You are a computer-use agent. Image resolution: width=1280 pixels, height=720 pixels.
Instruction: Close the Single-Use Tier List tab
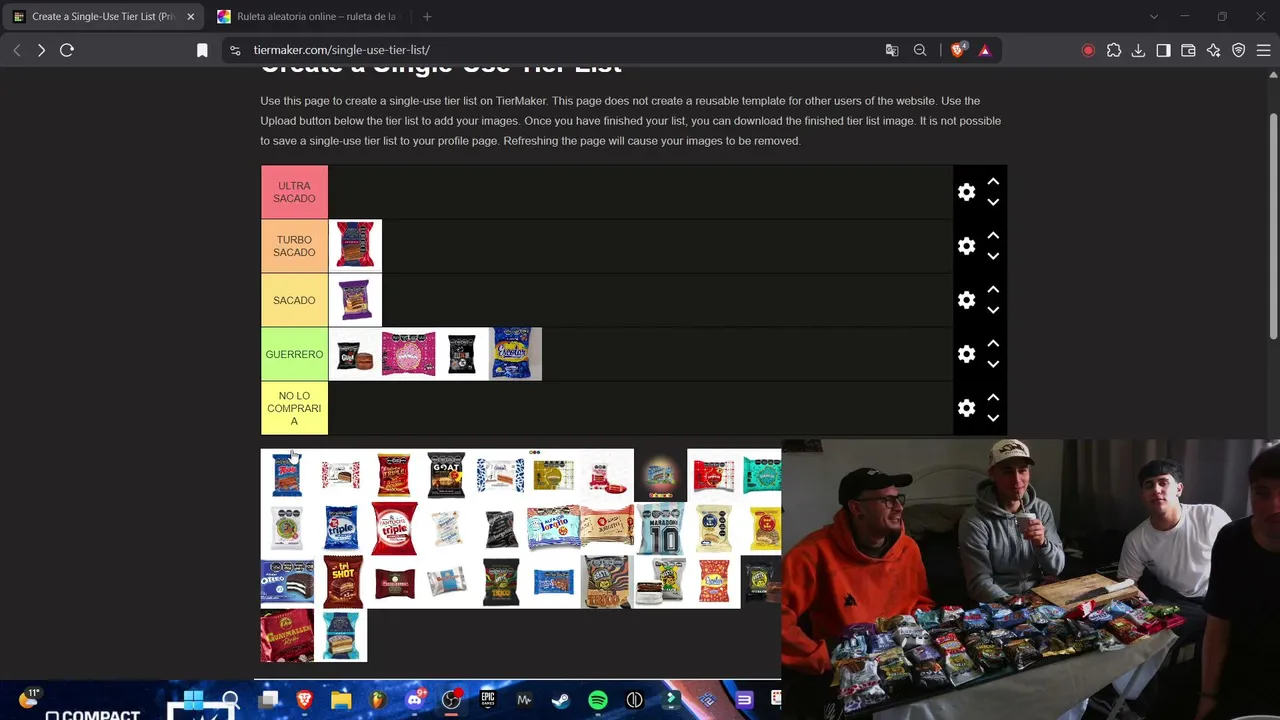190,17
